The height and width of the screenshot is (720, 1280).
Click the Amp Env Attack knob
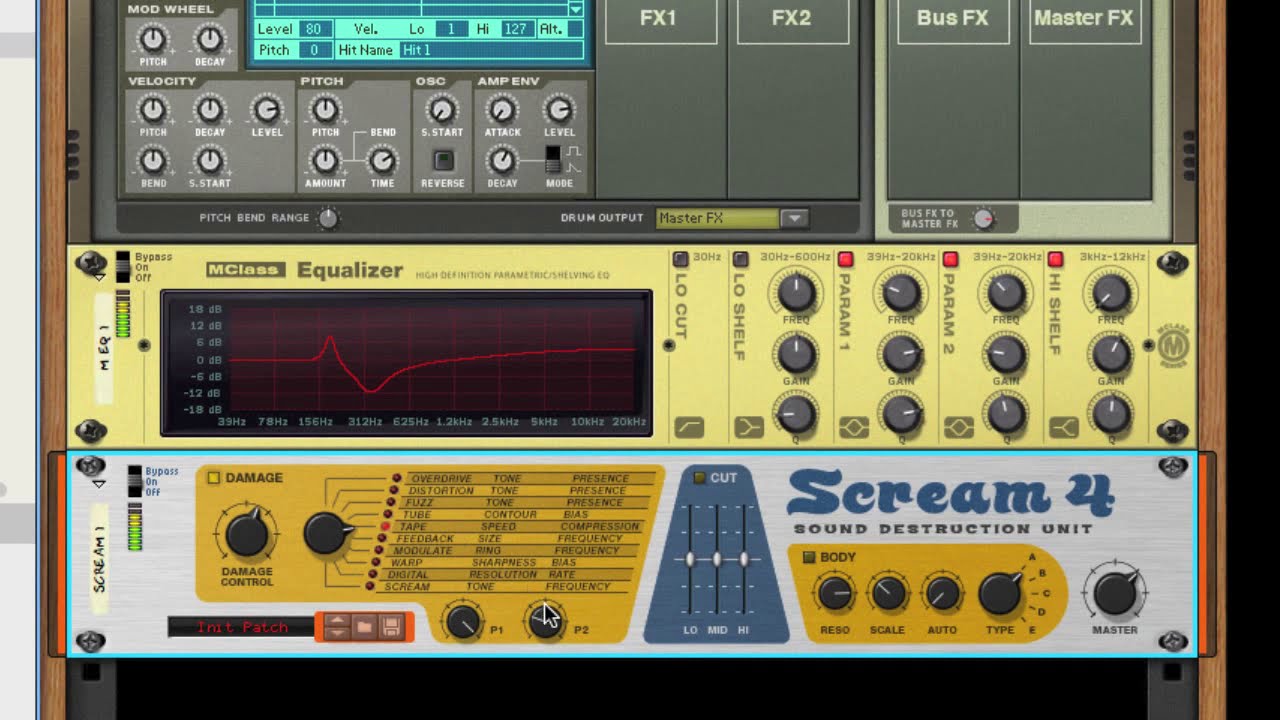502,109
